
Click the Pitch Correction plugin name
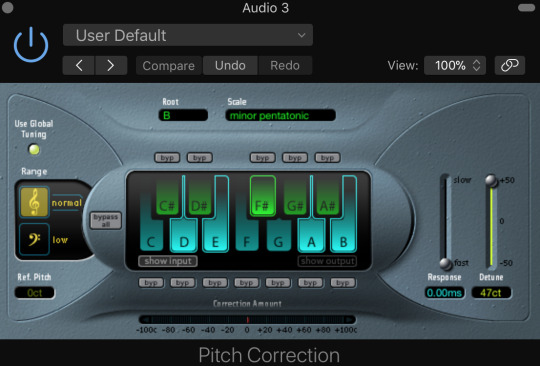click(269, 355)
